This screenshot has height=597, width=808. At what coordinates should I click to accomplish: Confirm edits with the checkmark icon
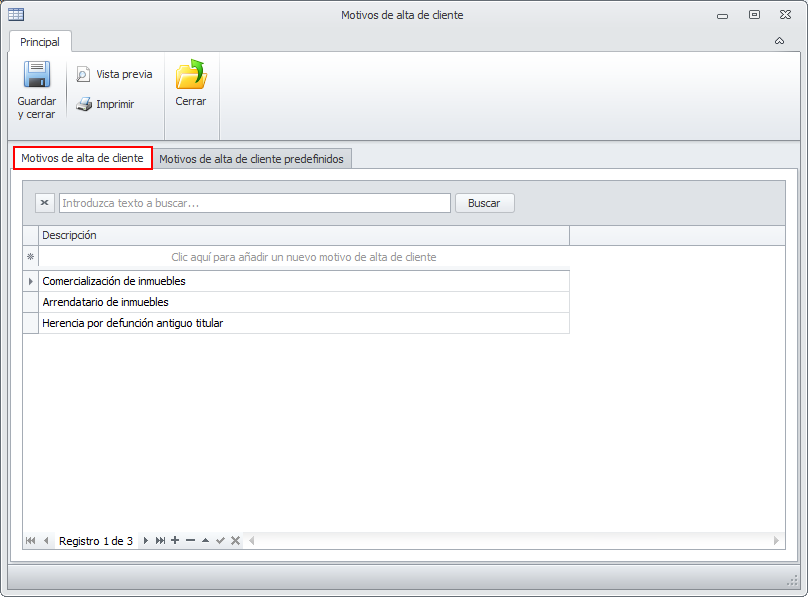[221, 540]
